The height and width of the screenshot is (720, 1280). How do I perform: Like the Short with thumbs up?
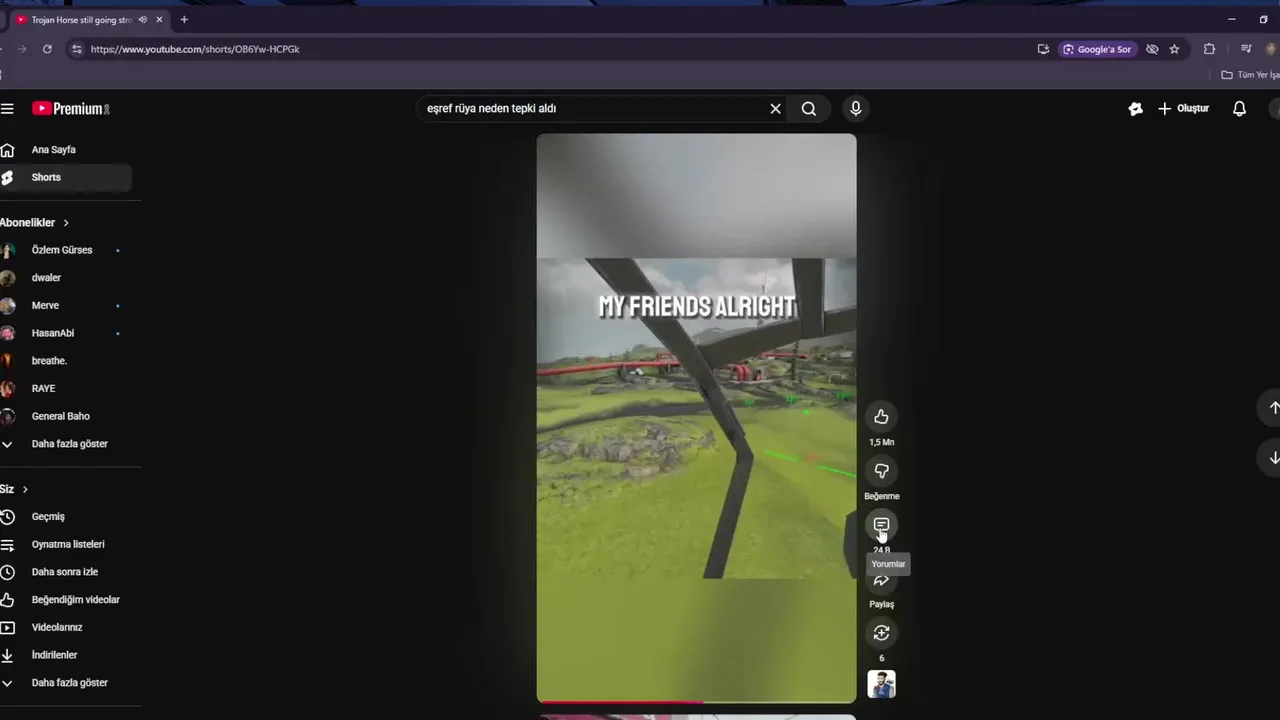[881, 417]
